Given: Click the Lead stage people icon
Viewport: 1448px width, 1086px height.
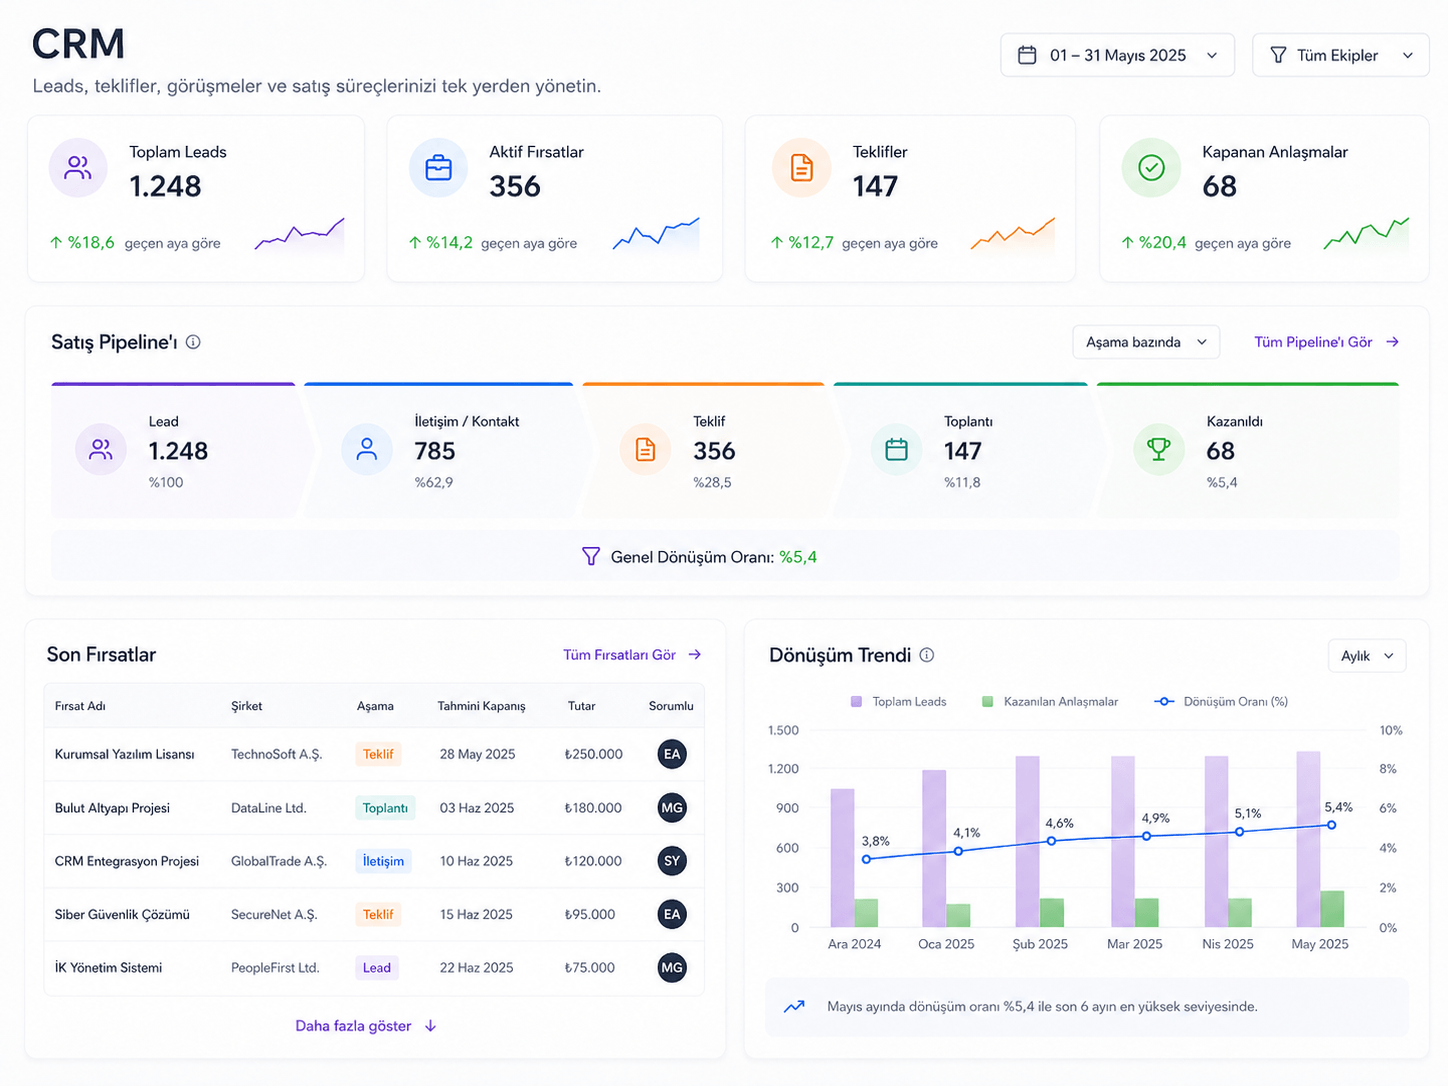Looking at the screenshot, I should point(101,449).
